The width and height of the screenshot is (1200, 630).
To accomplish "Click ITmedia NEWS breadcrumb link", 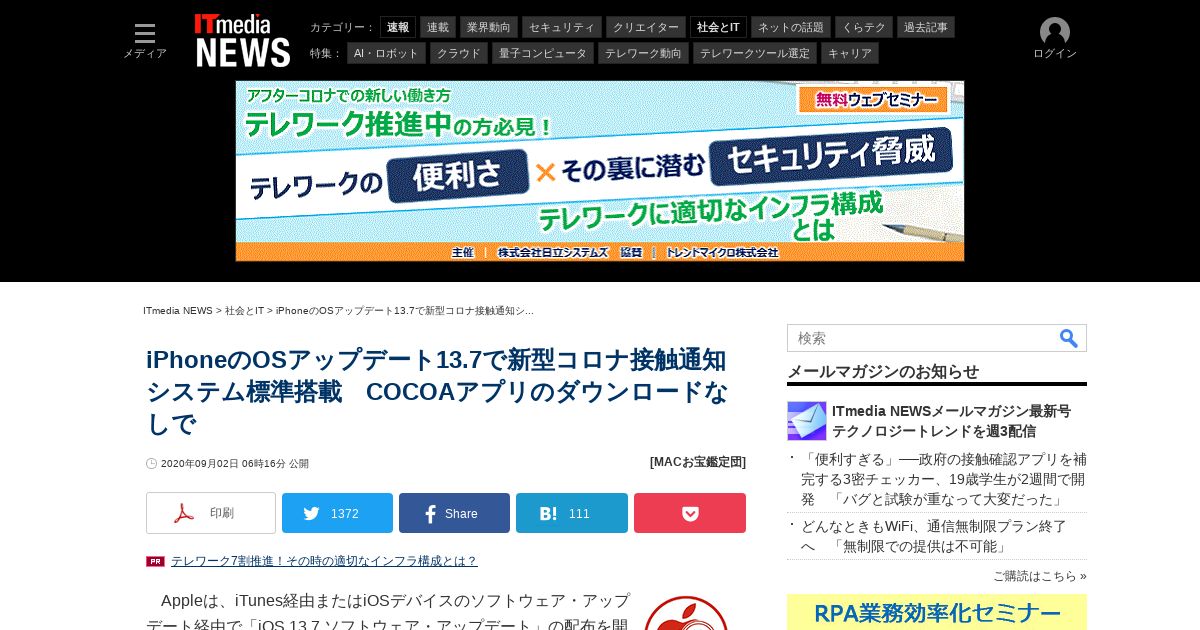I will pyautogui.click(x=178, y=311).
